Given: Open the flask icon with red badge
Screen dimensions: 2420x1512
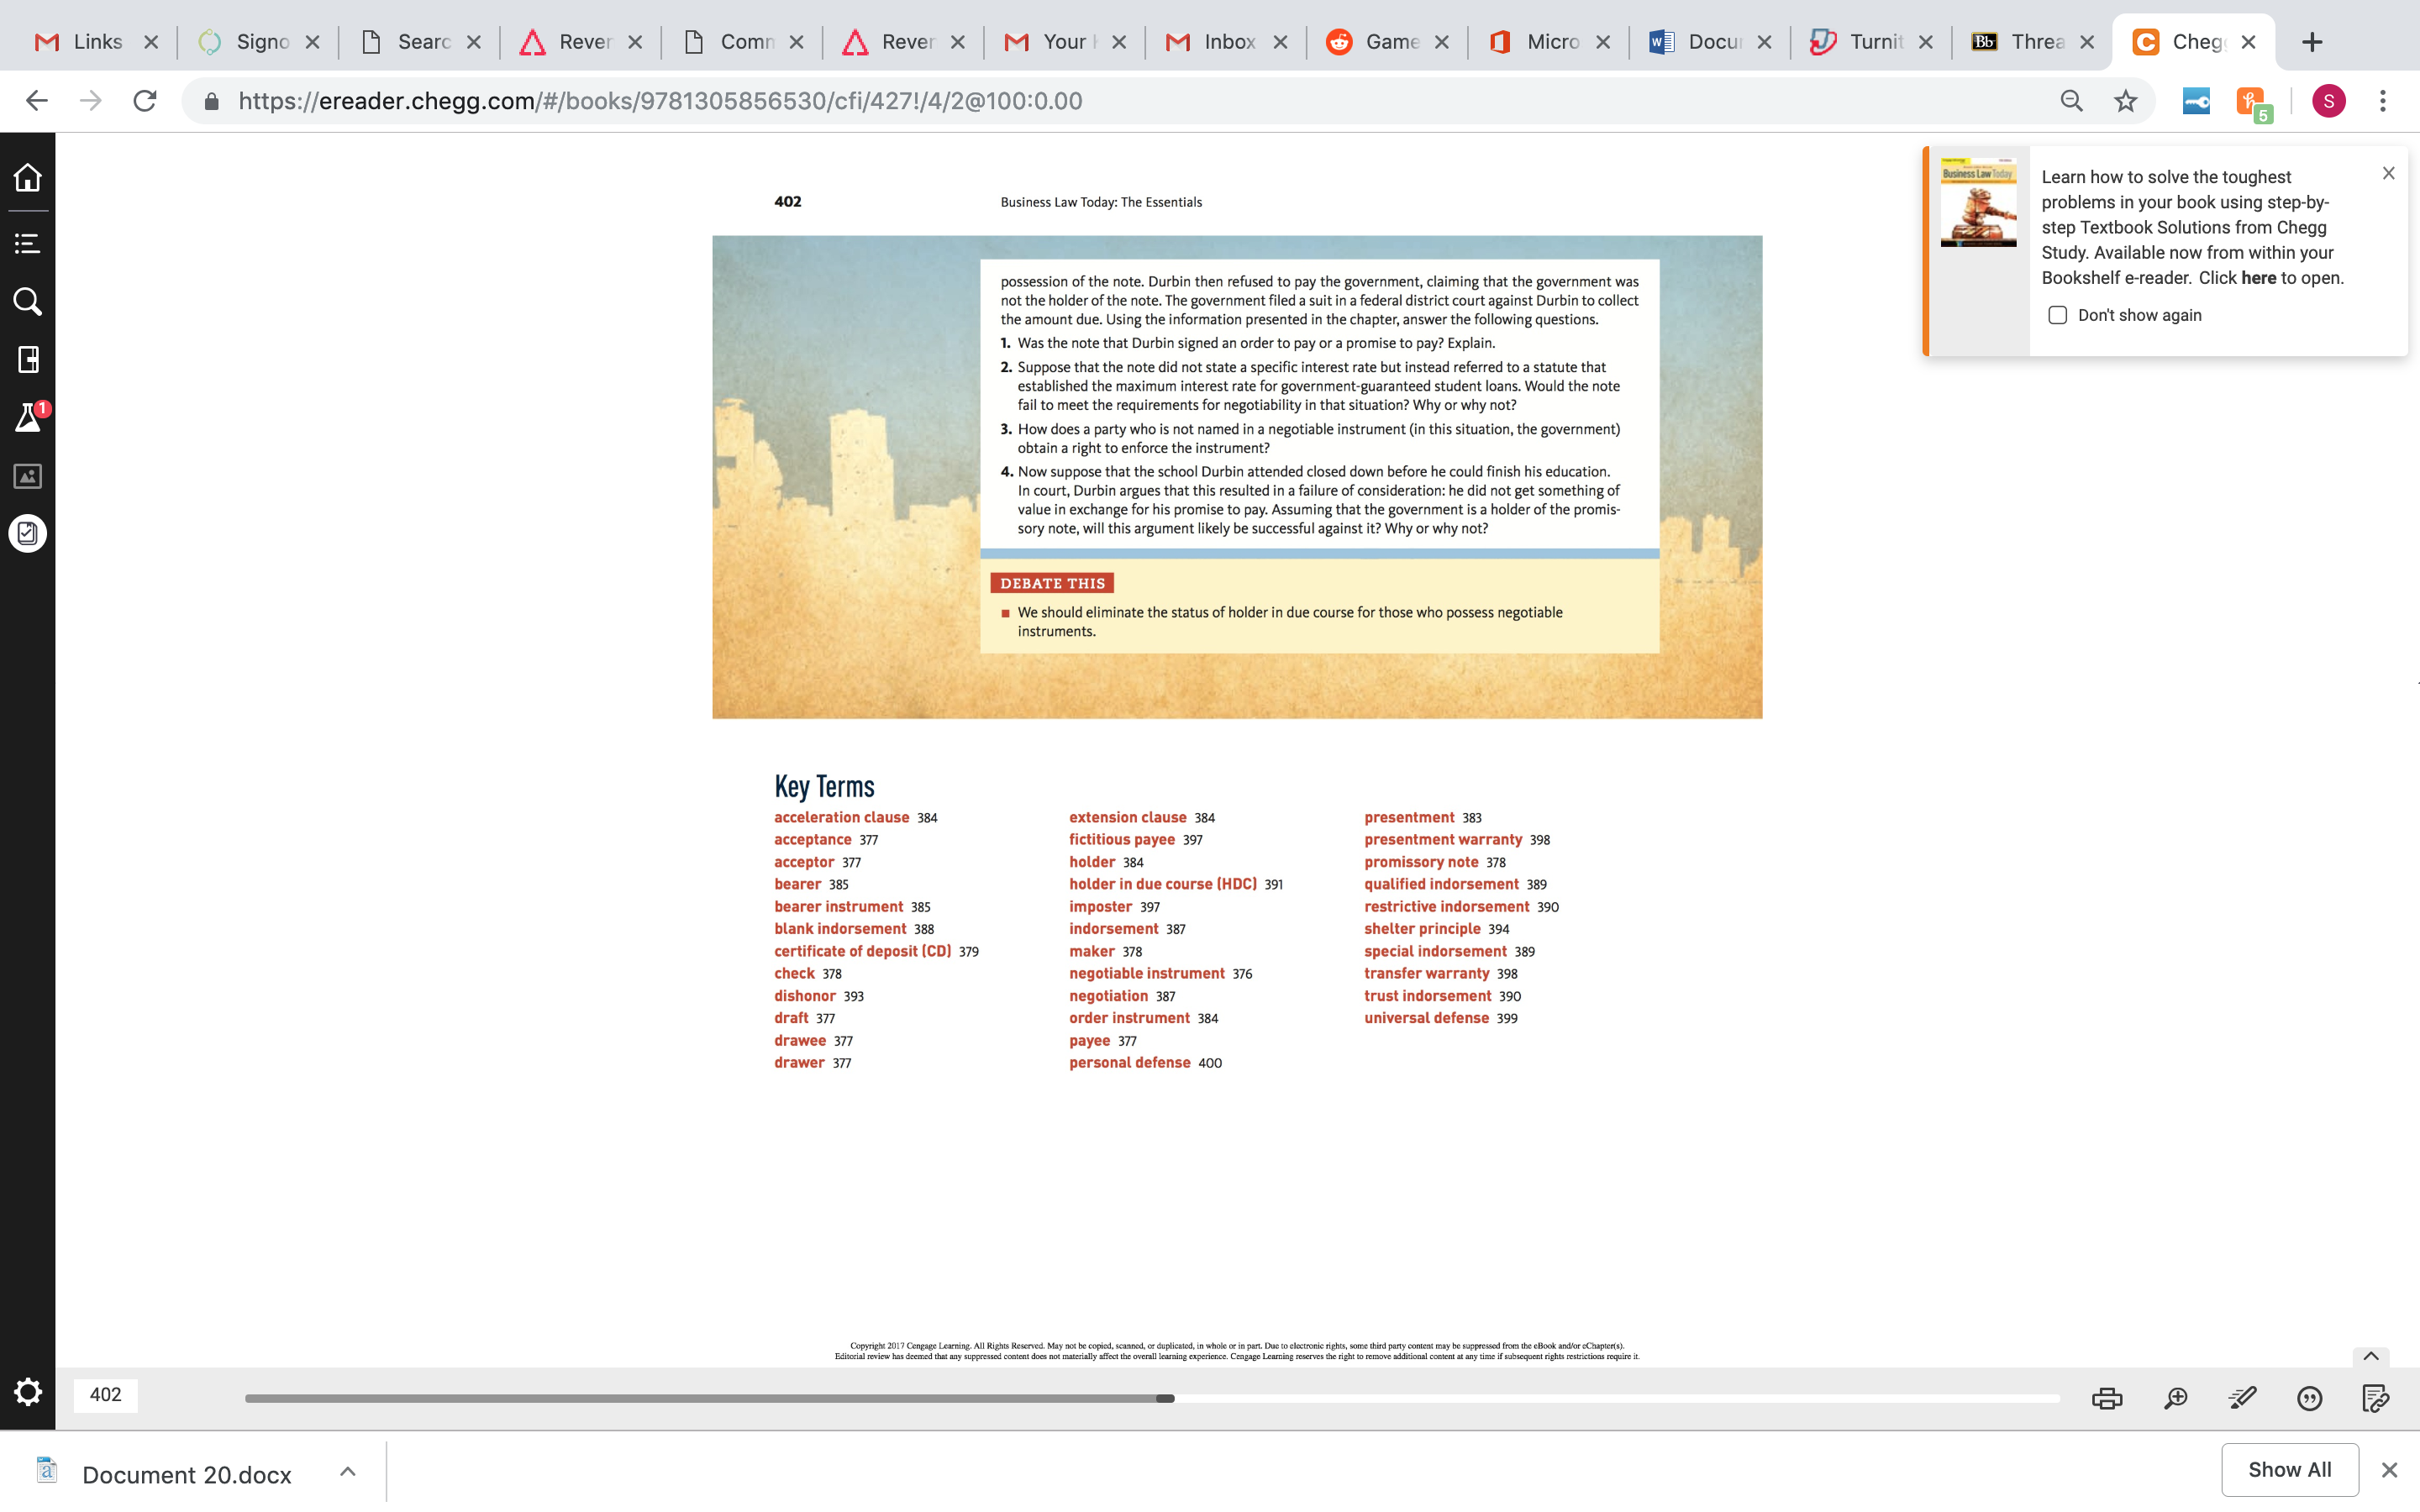Looking at the screenshot, I should point(28,417).
